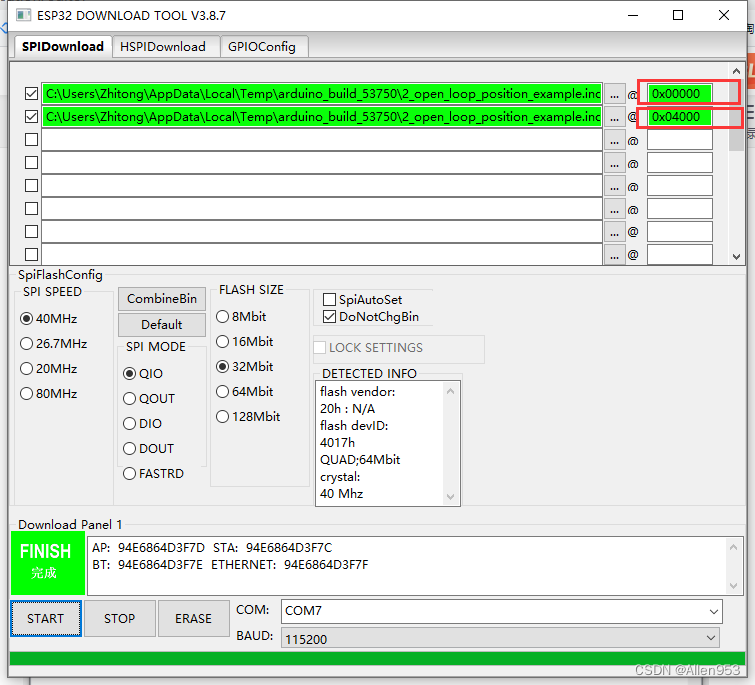Image resolution: width=755 pixels, height=685 pixels.
Task: Select the SPIDownload tab
Action: point(63,46)
